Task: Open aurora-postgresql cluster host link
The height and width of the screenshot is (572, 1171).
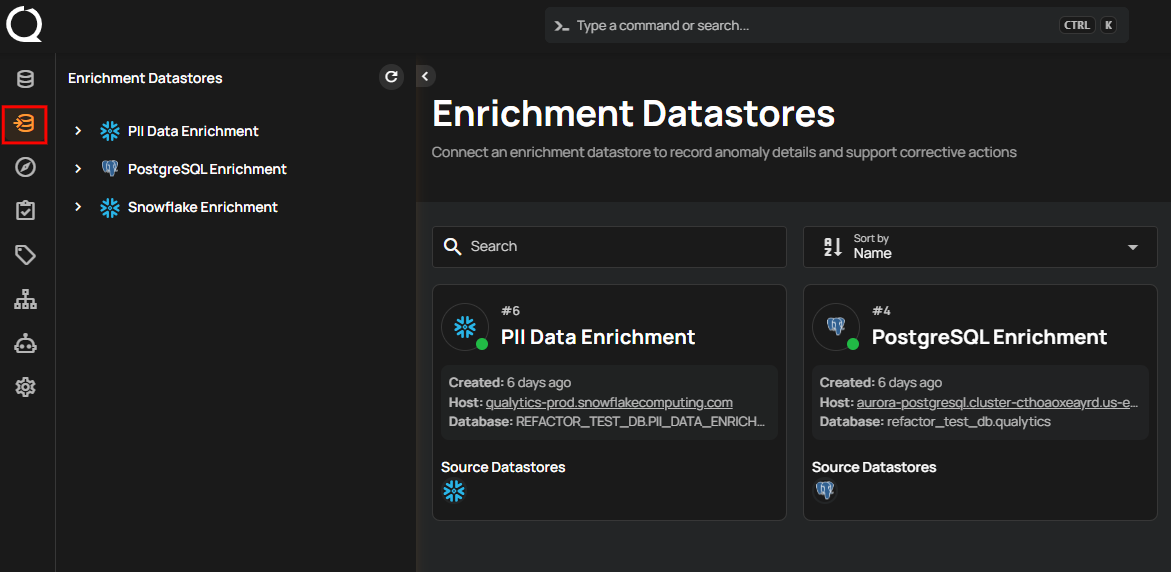Action: pos(997,402)
